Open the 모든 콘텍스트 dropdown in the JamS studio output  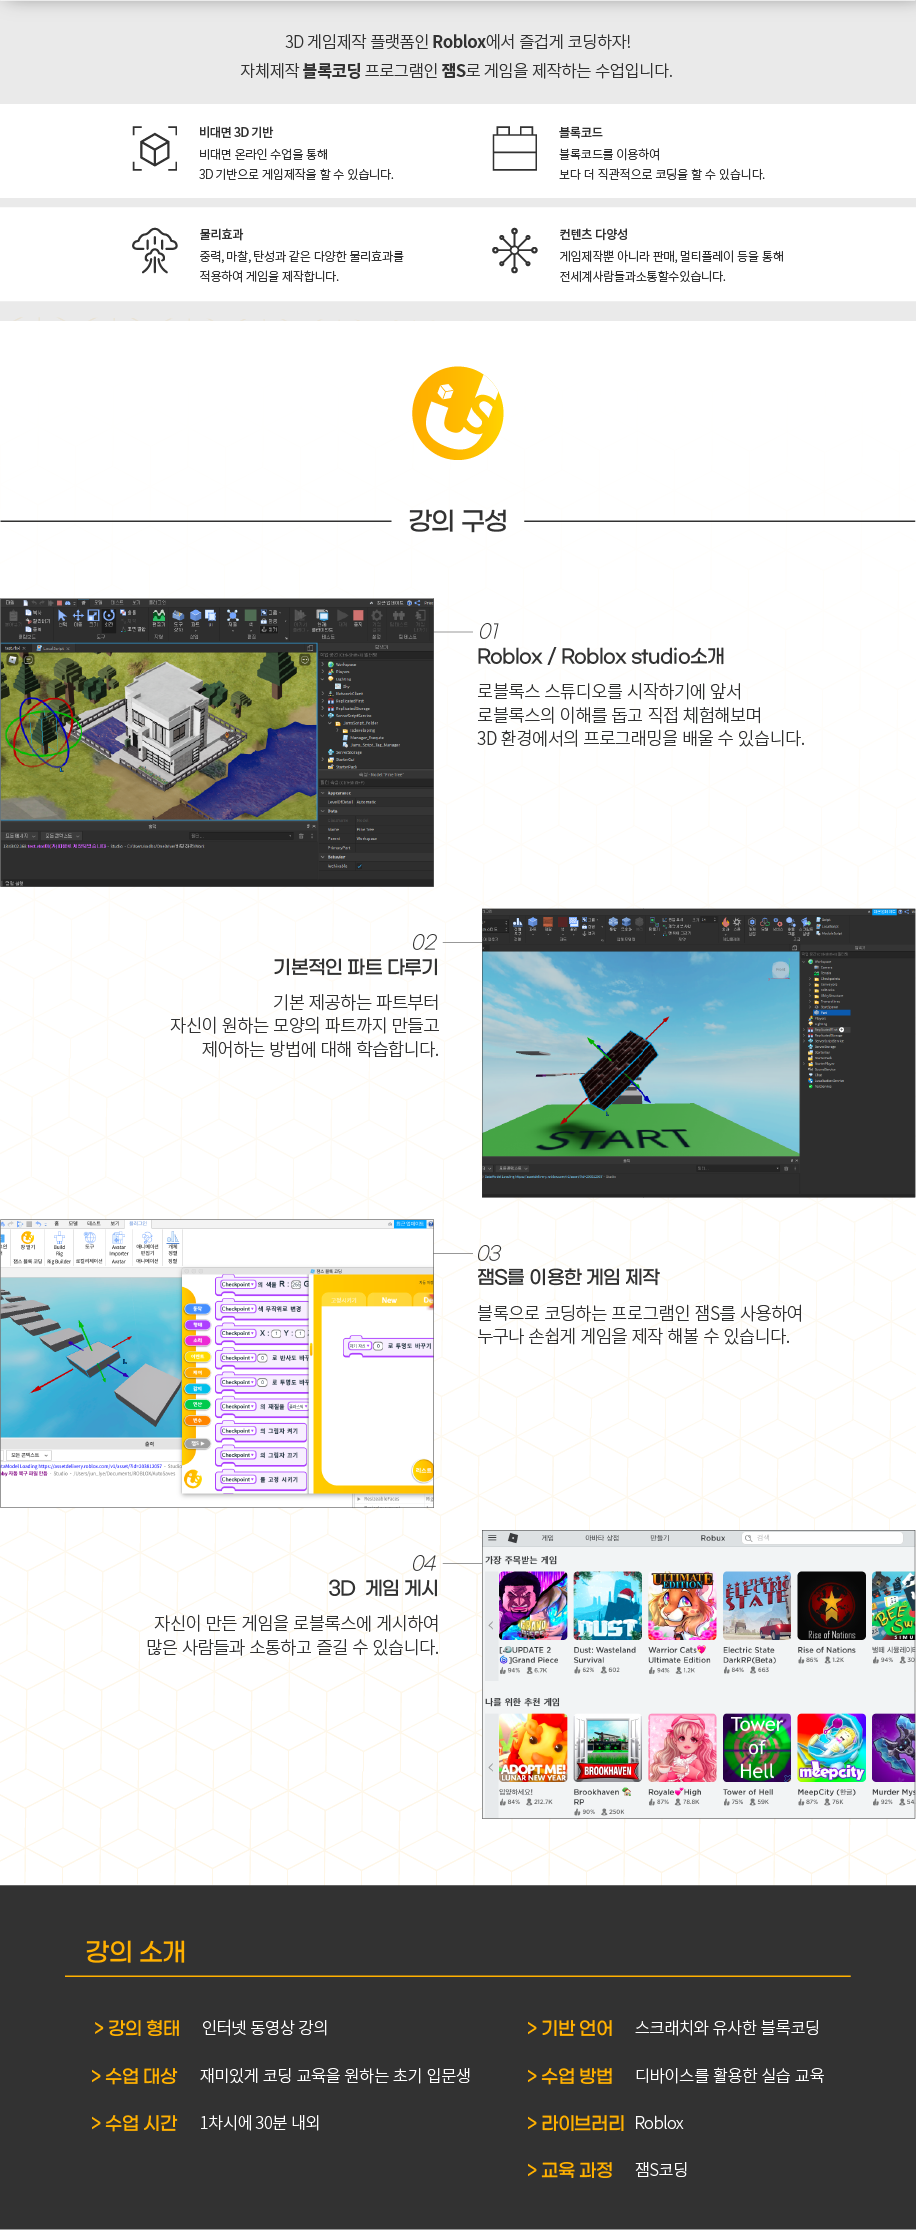pos(28,1455)
